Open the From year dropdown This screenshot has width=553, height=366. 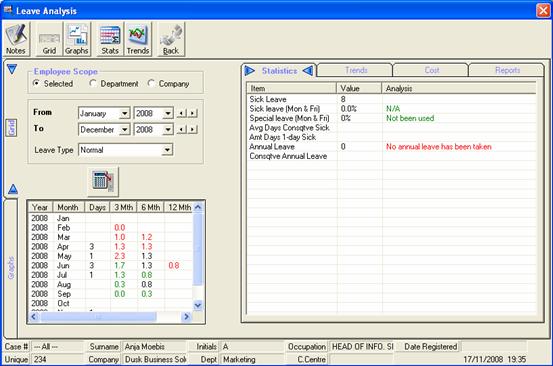168,114
